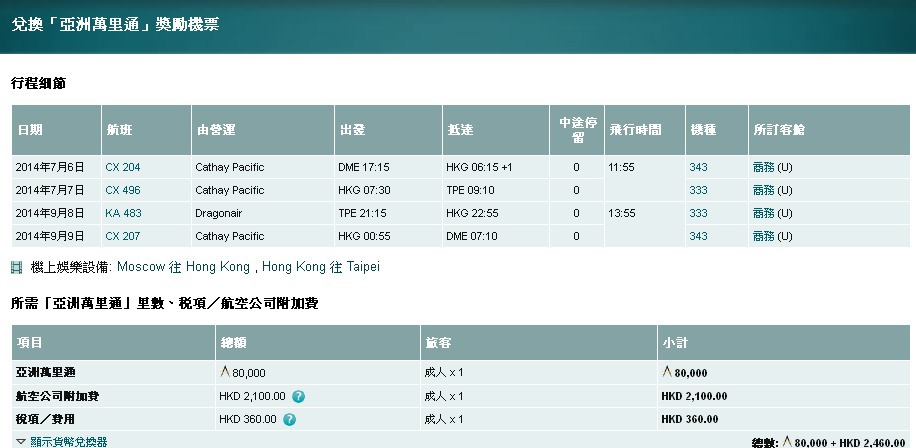Open Moscow 往 Hong Kong entertainment link
916x448 pixels.
pyautogui.click(x=183, y=267)
